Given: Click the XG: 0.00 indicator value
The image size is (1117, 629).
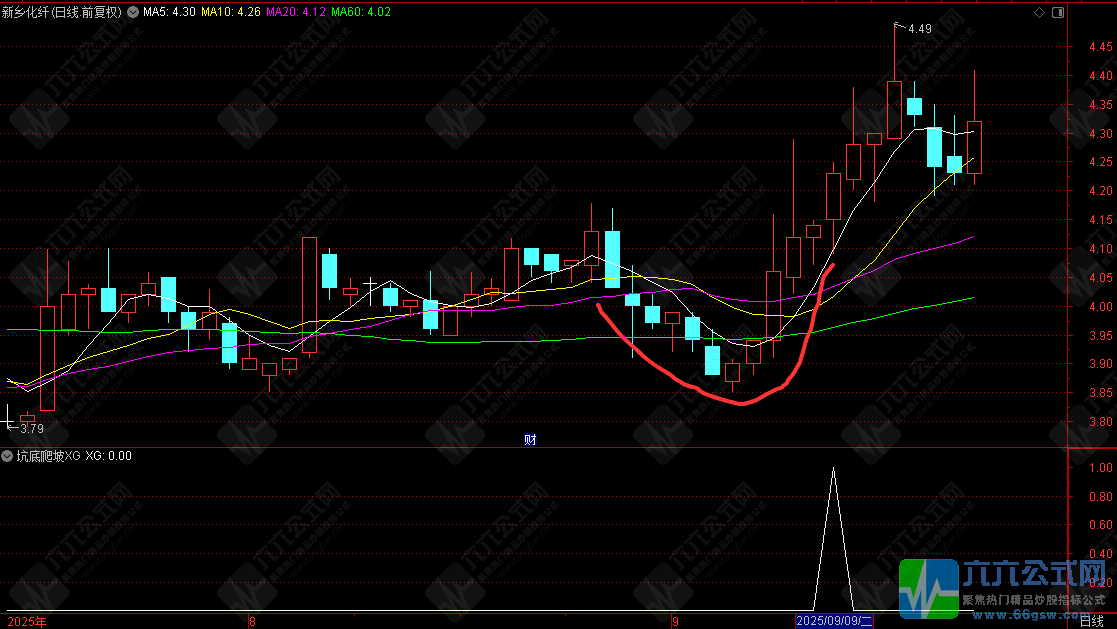Looking at the screenshot, I should [x=108, y=456].
